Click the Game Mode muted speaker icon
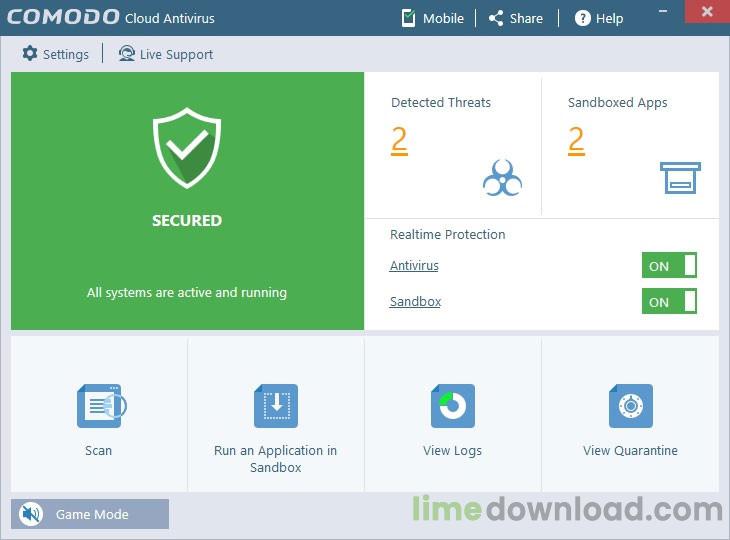This screenshot has width=730, height=540. (31, 514)
